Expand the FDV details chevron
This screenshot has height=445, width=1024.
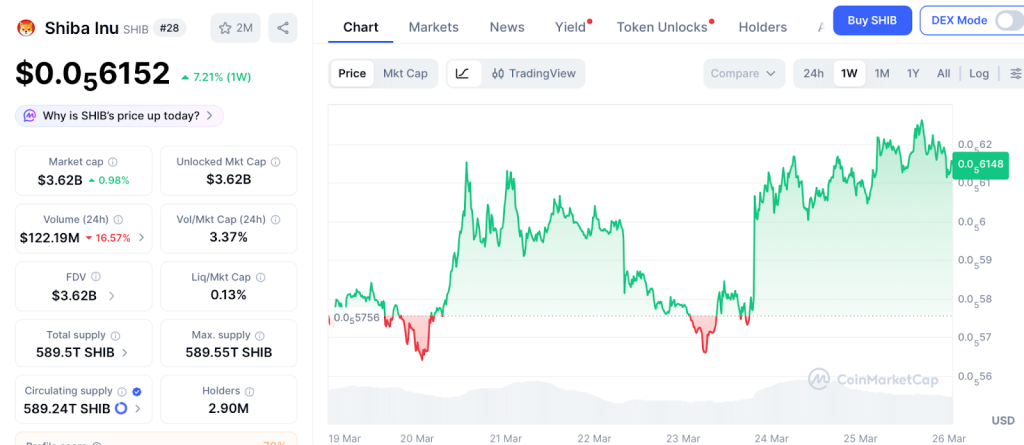110,296
